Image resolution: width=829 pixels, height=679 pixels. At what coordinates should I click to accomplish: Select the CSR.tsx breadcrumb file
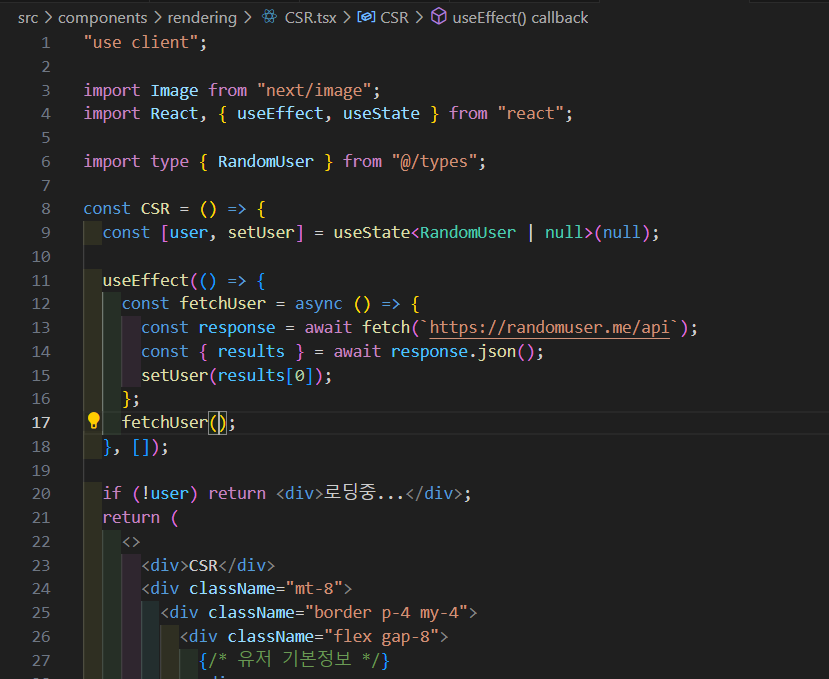point(310,17)
